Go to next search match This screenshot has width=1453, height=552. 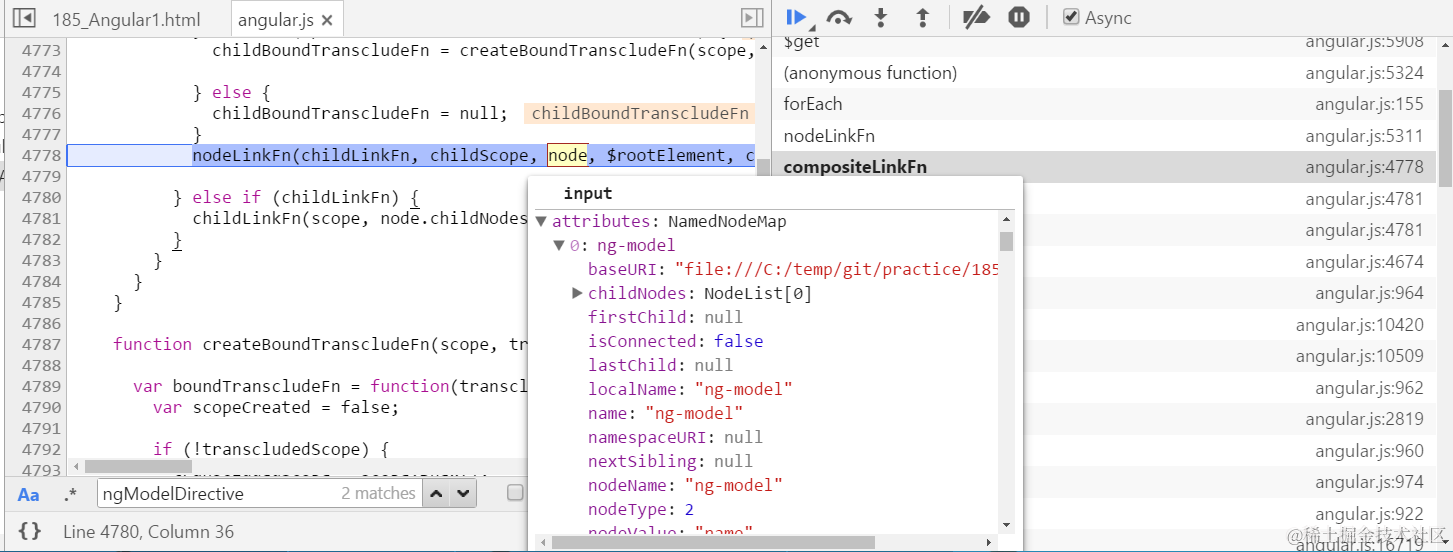[462, 493]
